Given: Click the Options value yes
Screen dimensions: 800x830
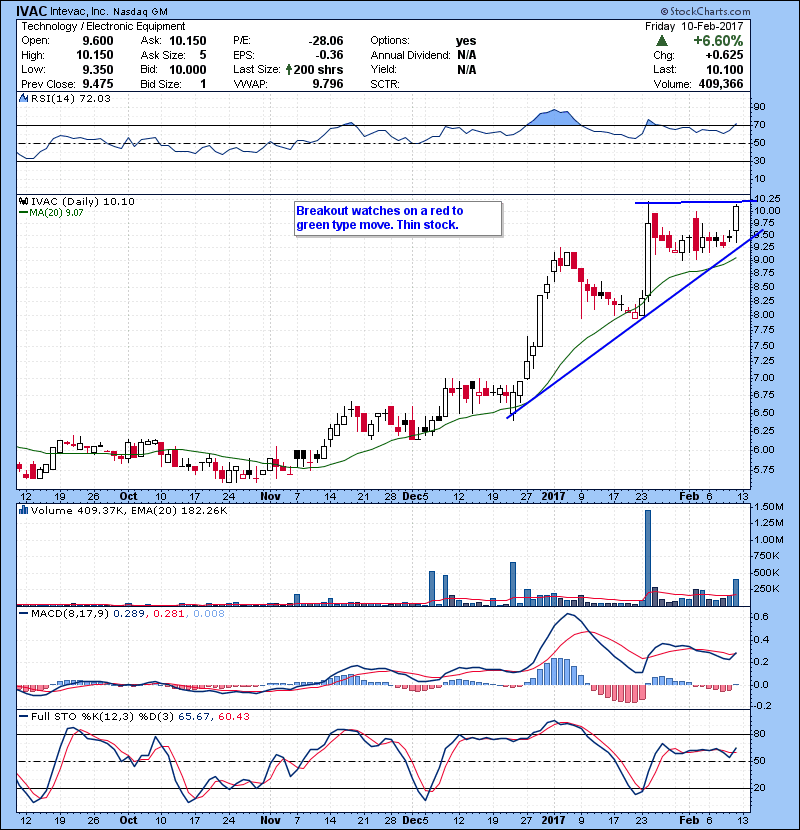Looking at the screenshot, I should pos(466,41).
